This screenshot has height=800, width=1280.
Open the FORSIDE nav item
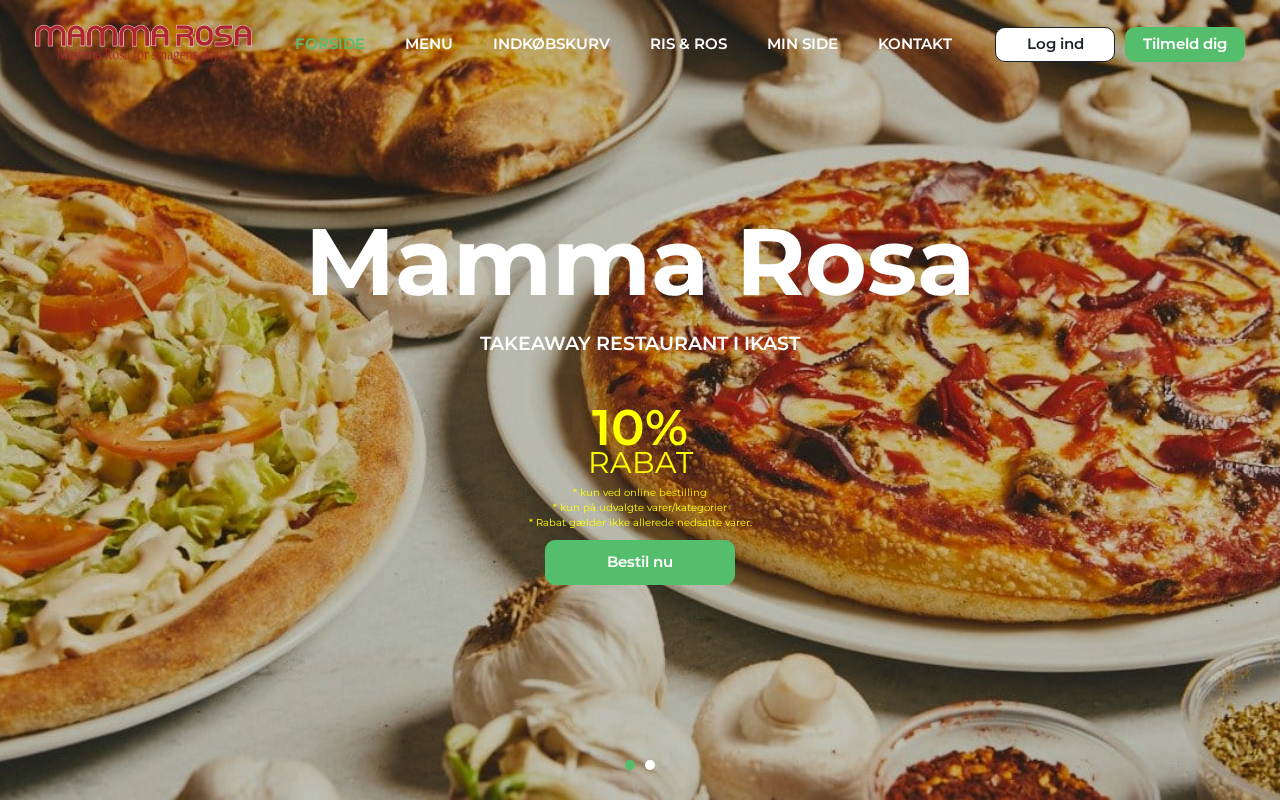point(330,44)
